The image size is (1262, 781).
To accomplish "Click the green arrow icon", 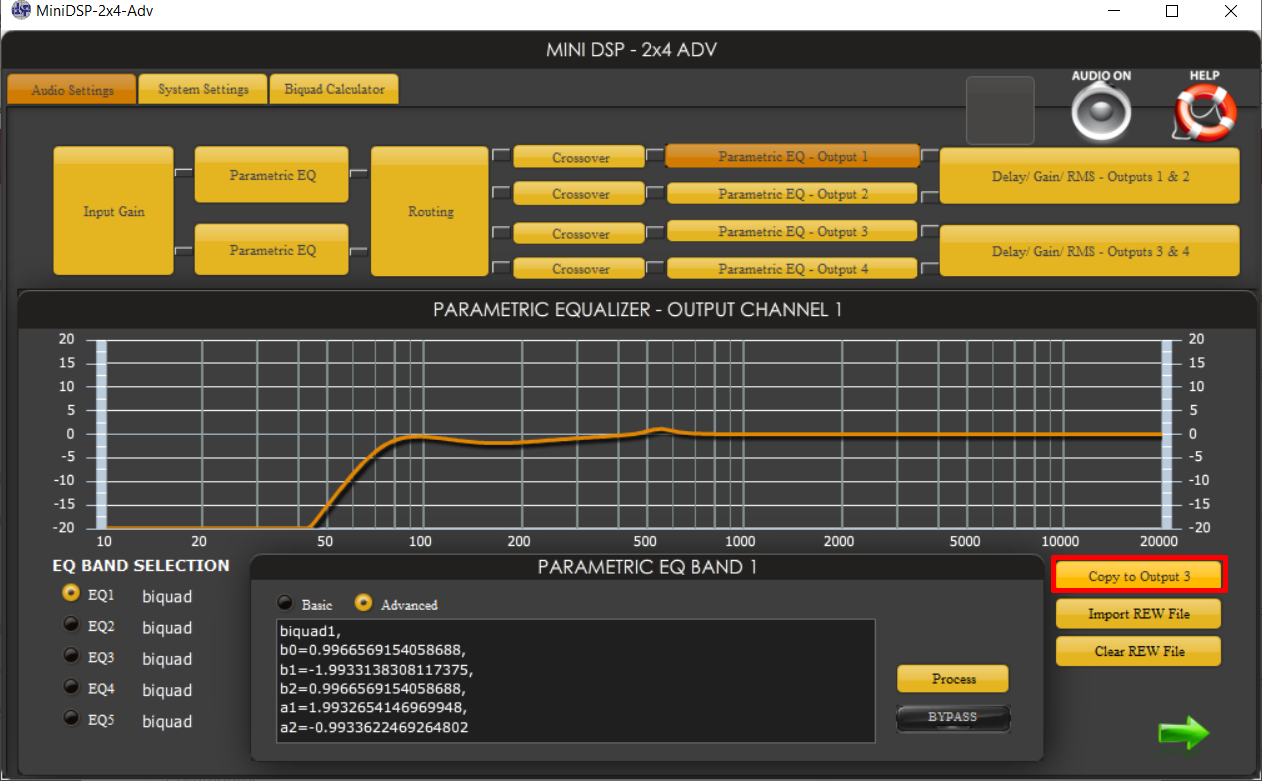I will tap(1184, 733).
